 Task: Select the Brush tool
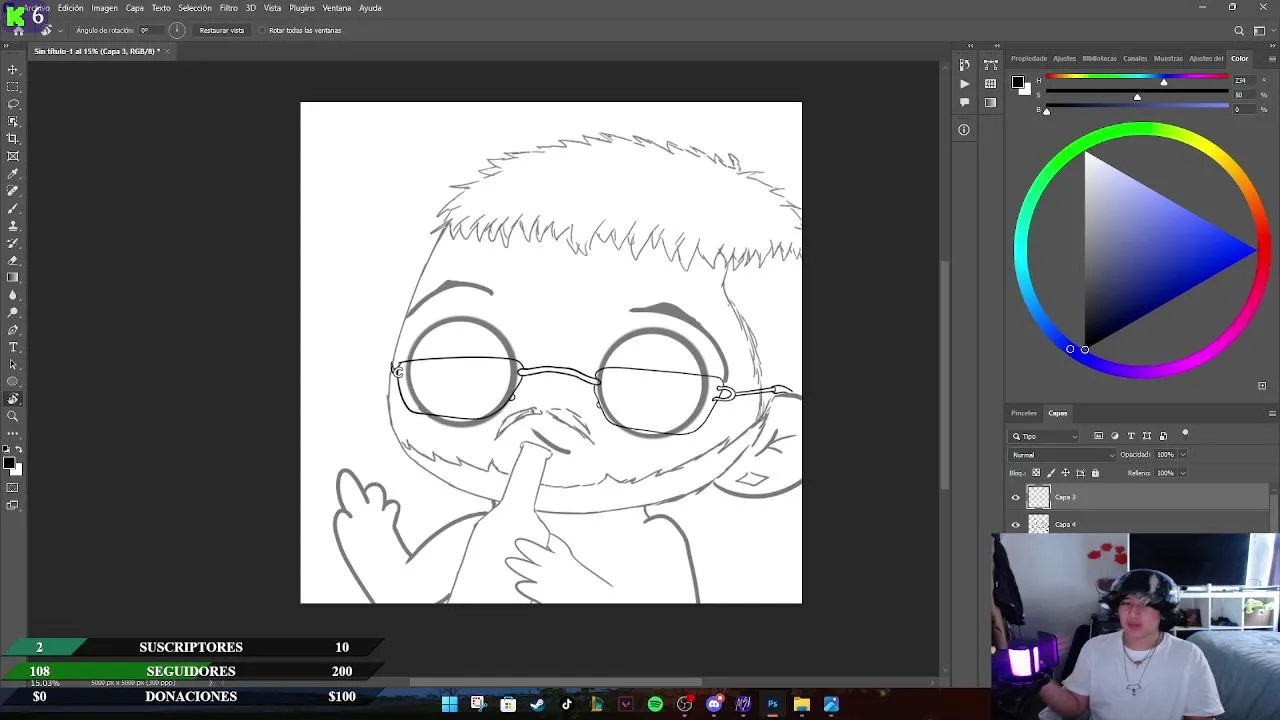point(13,208)
